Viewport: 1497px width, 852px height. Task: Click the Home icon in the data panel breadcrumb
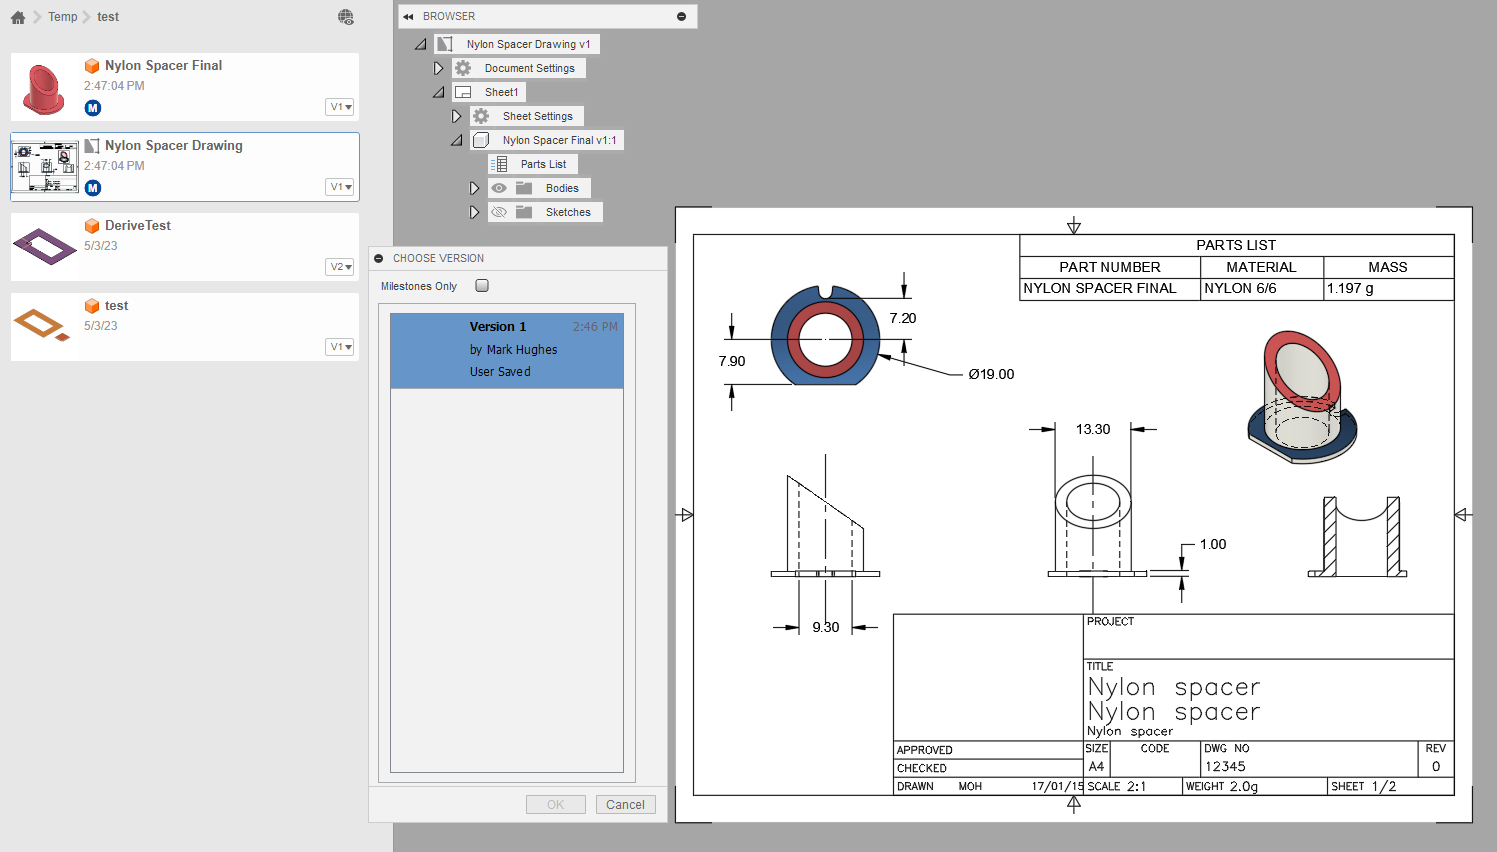point(18,17)
